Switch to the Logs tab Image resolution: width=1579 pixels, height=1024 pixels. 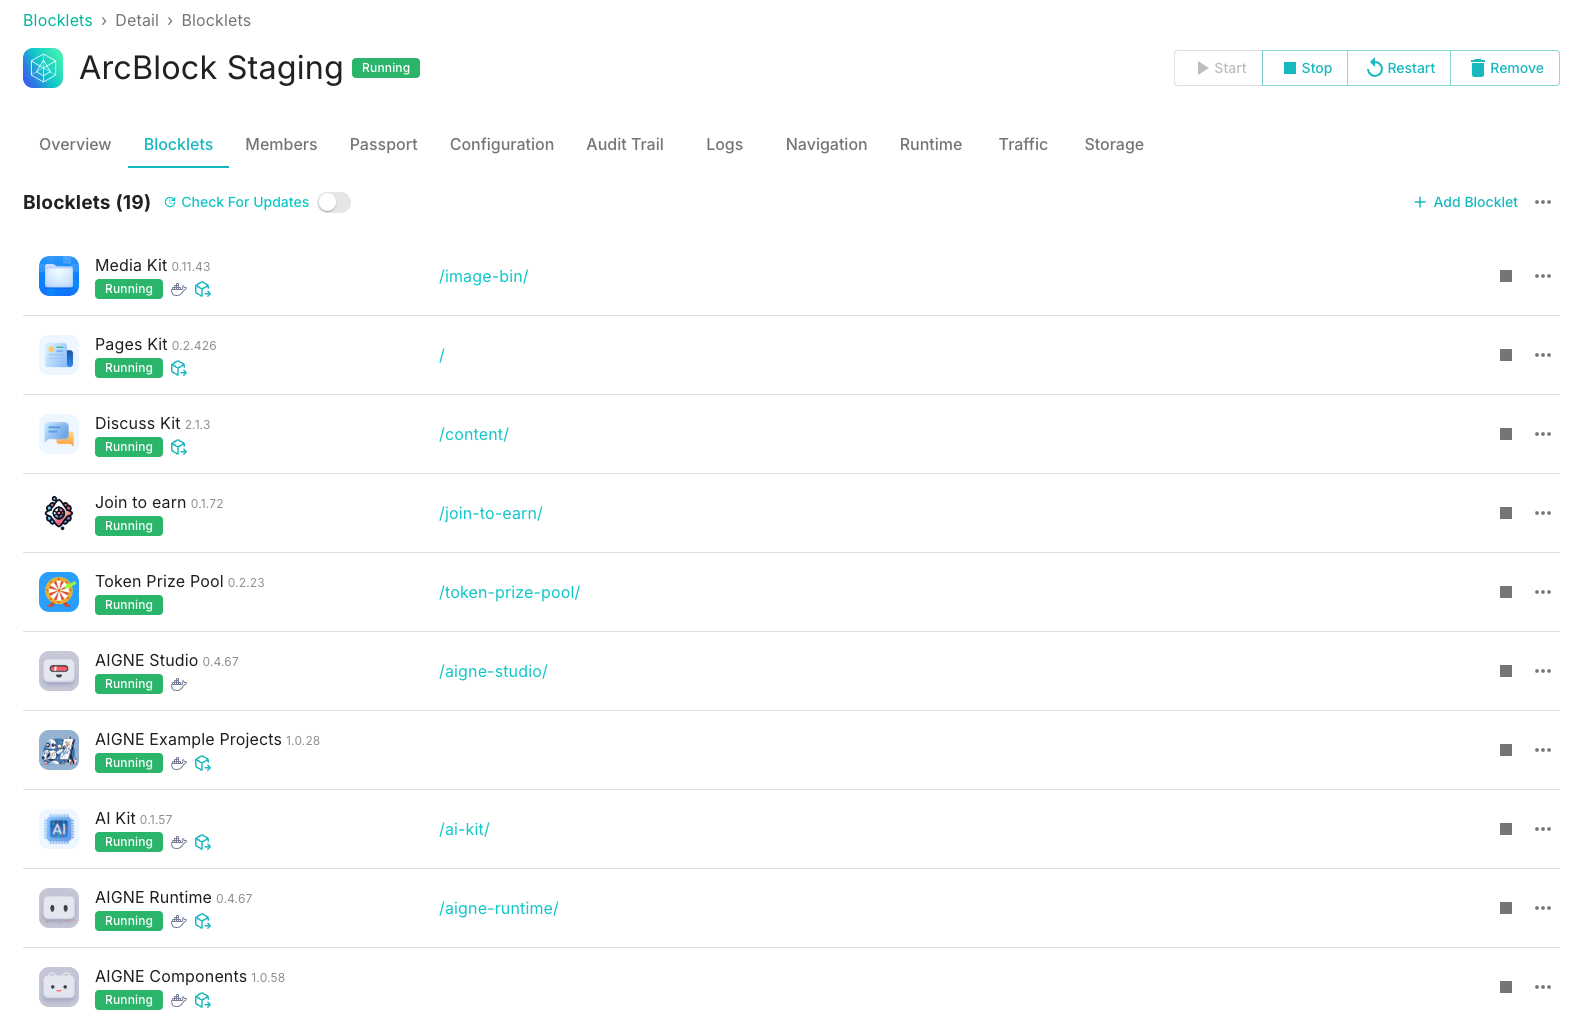[x=725, y=144]
